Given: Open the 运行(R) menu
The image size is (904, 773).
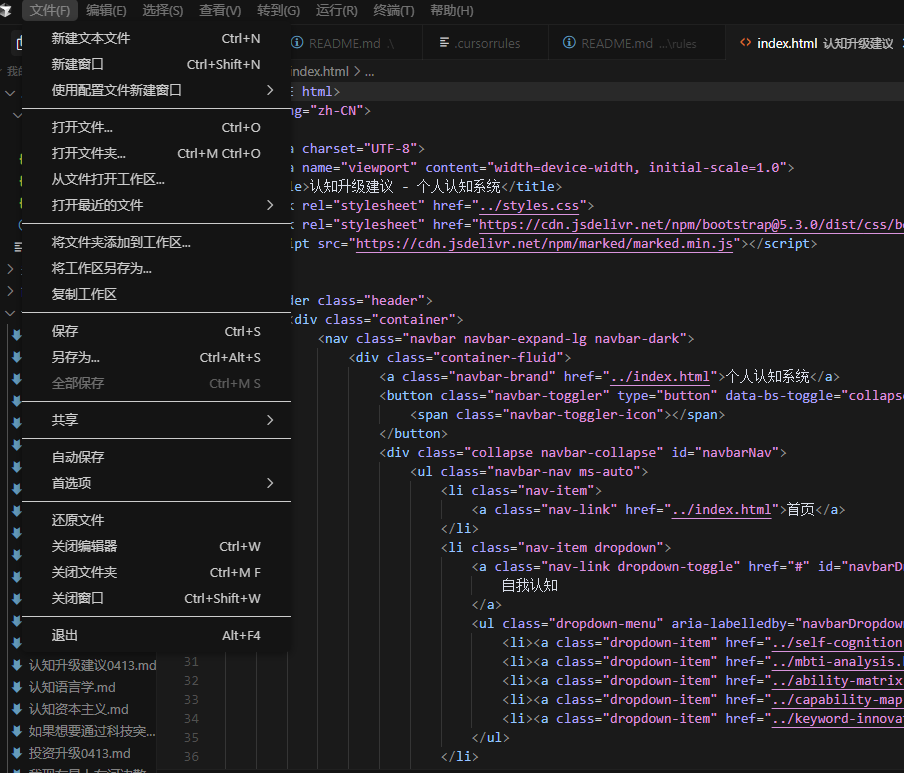Looking at the screenshot, I should click(337, 10).
